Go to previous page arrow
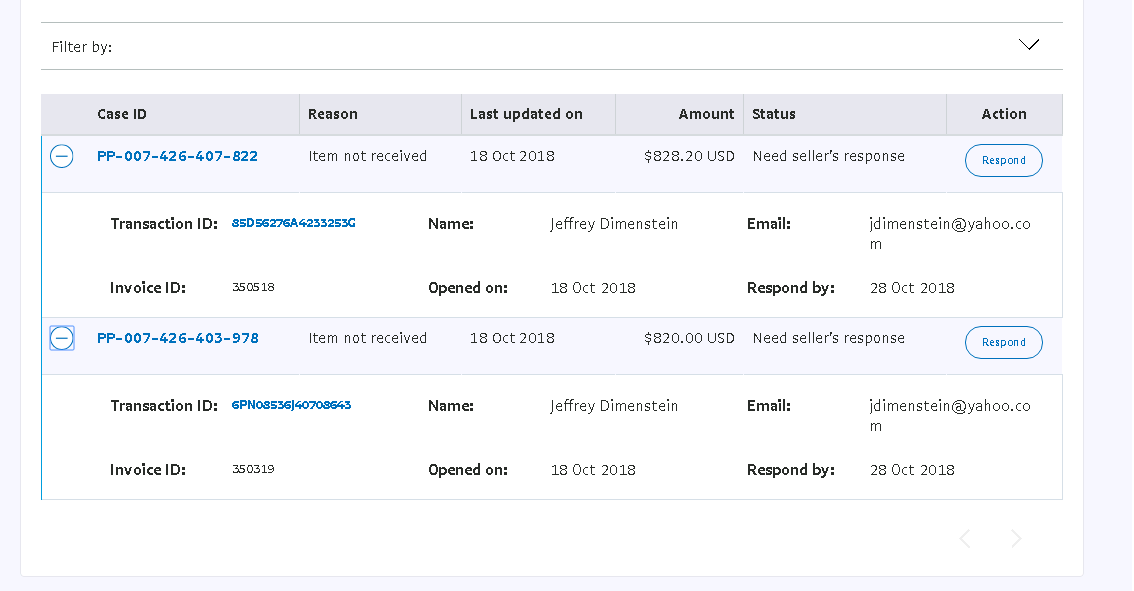This screenshot has width=1134, height=591. (965, 539)
